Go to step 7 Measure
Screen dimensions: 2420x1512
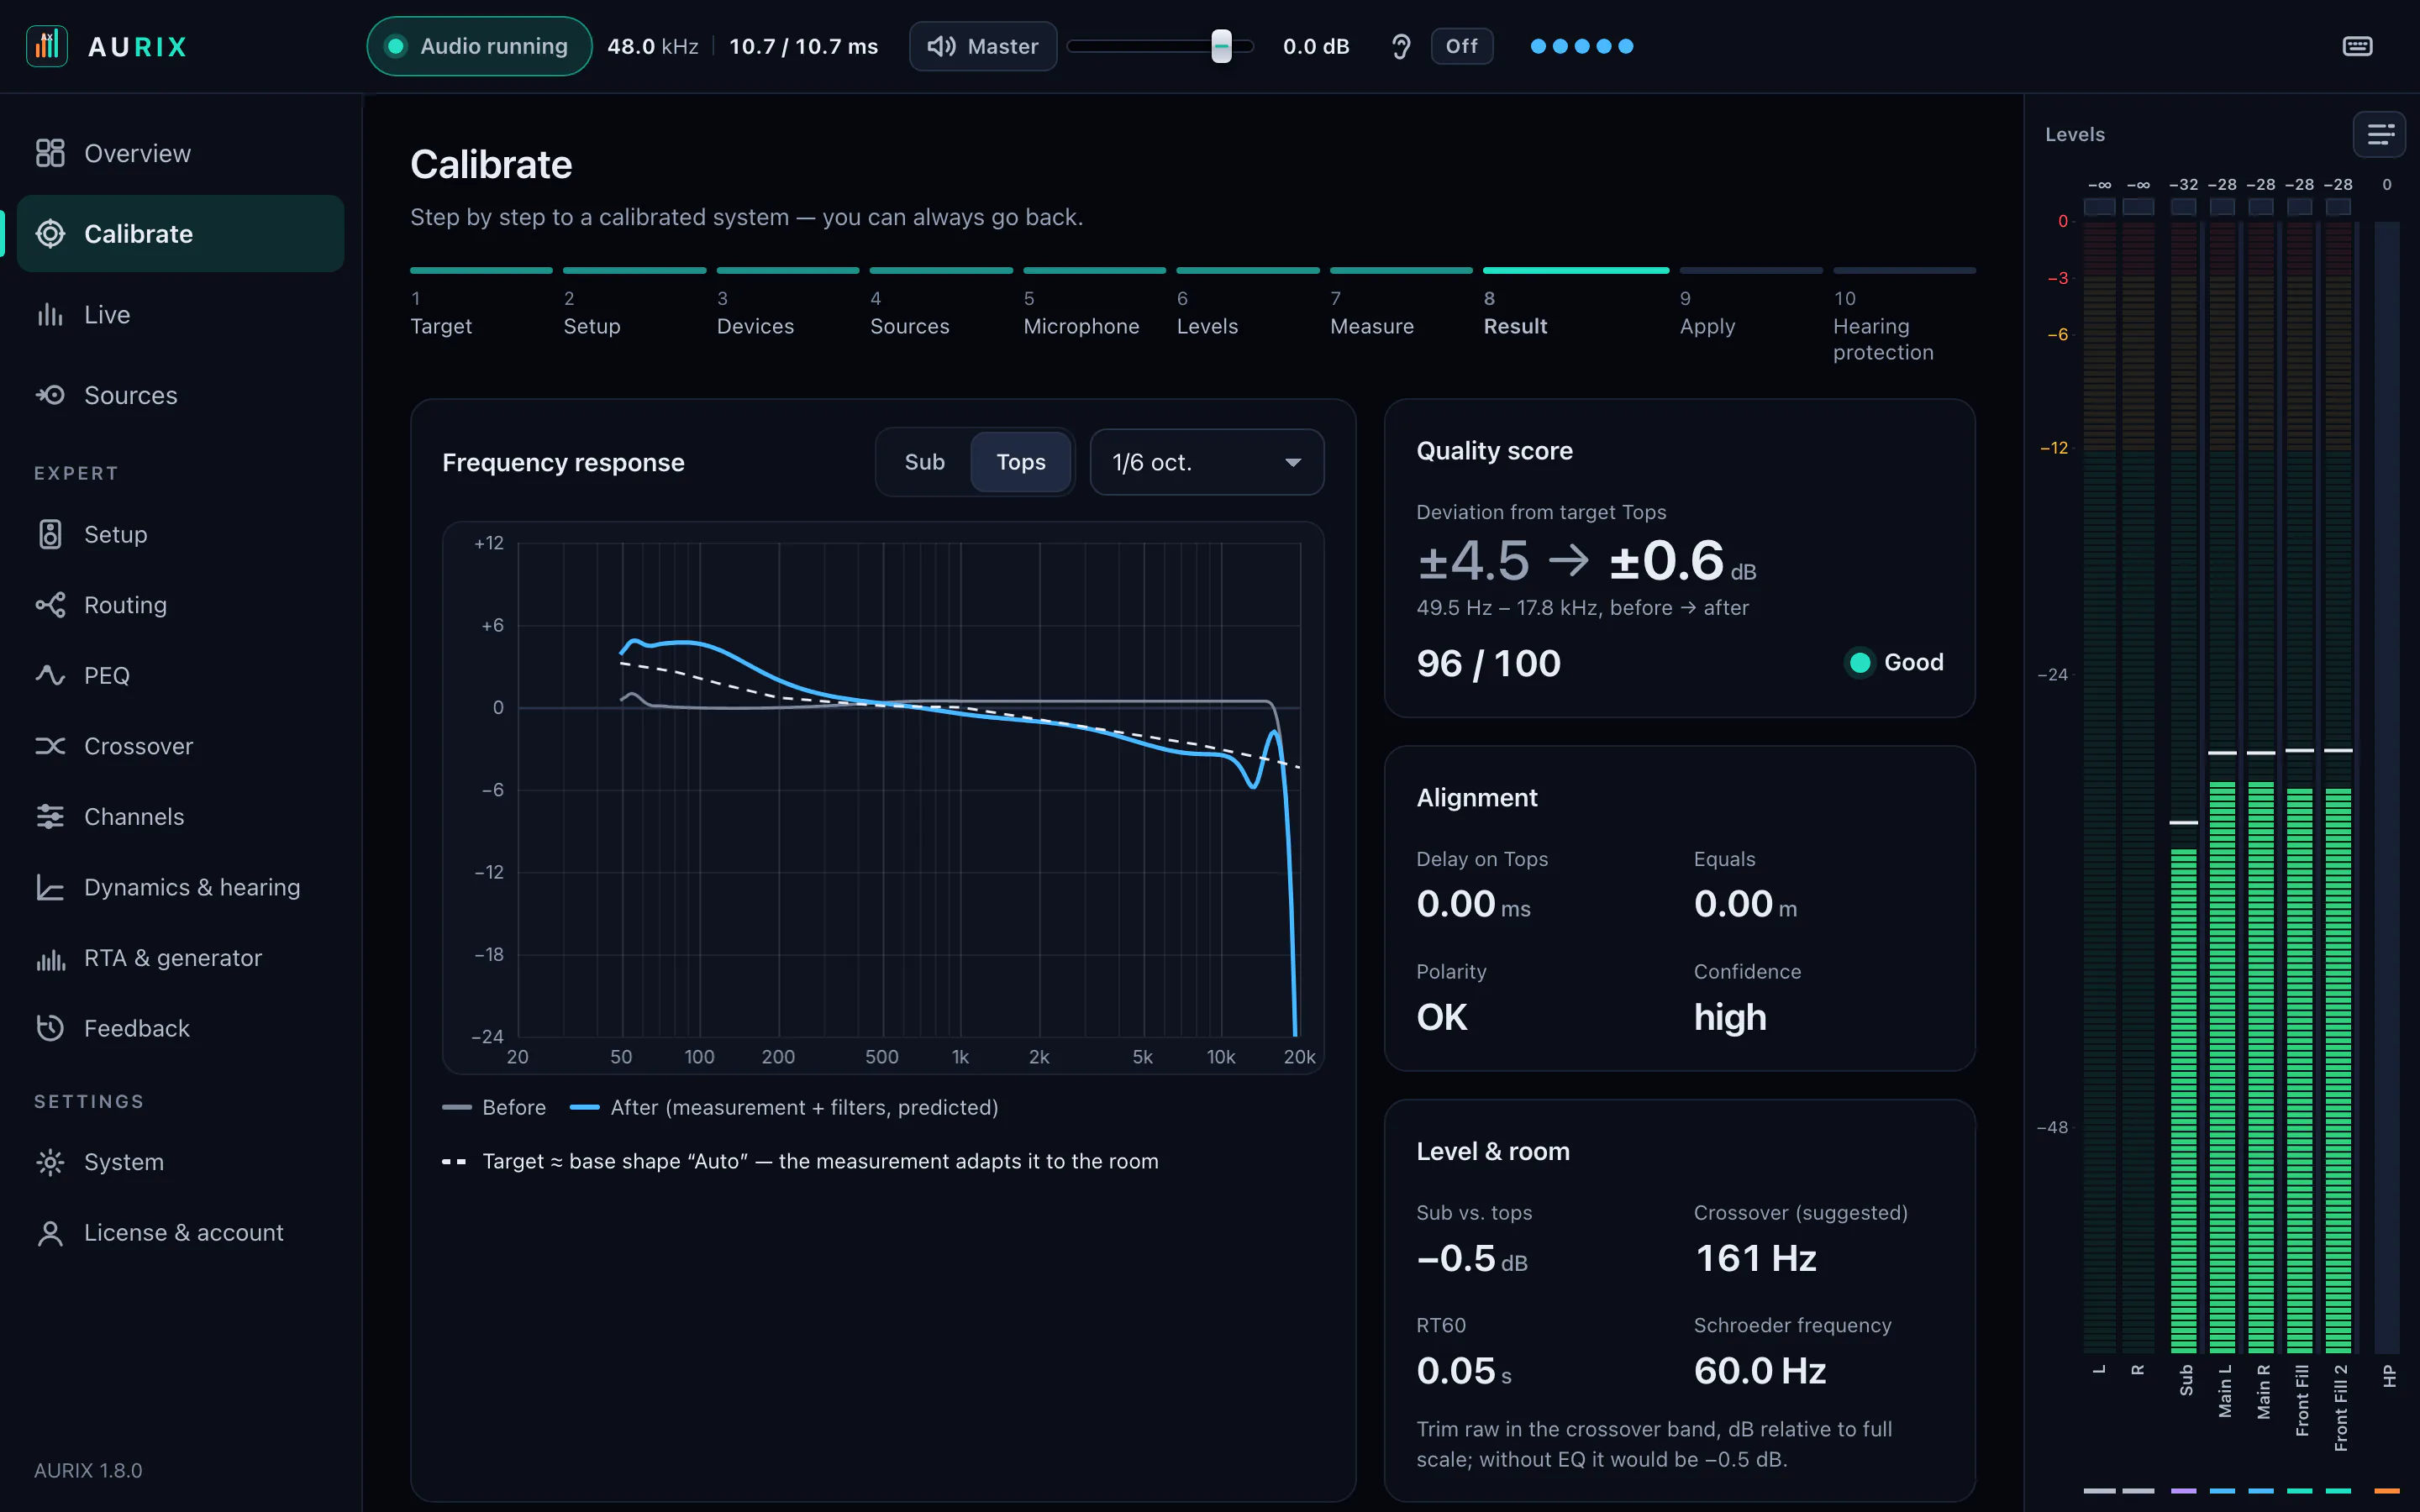pos(1401,305)
